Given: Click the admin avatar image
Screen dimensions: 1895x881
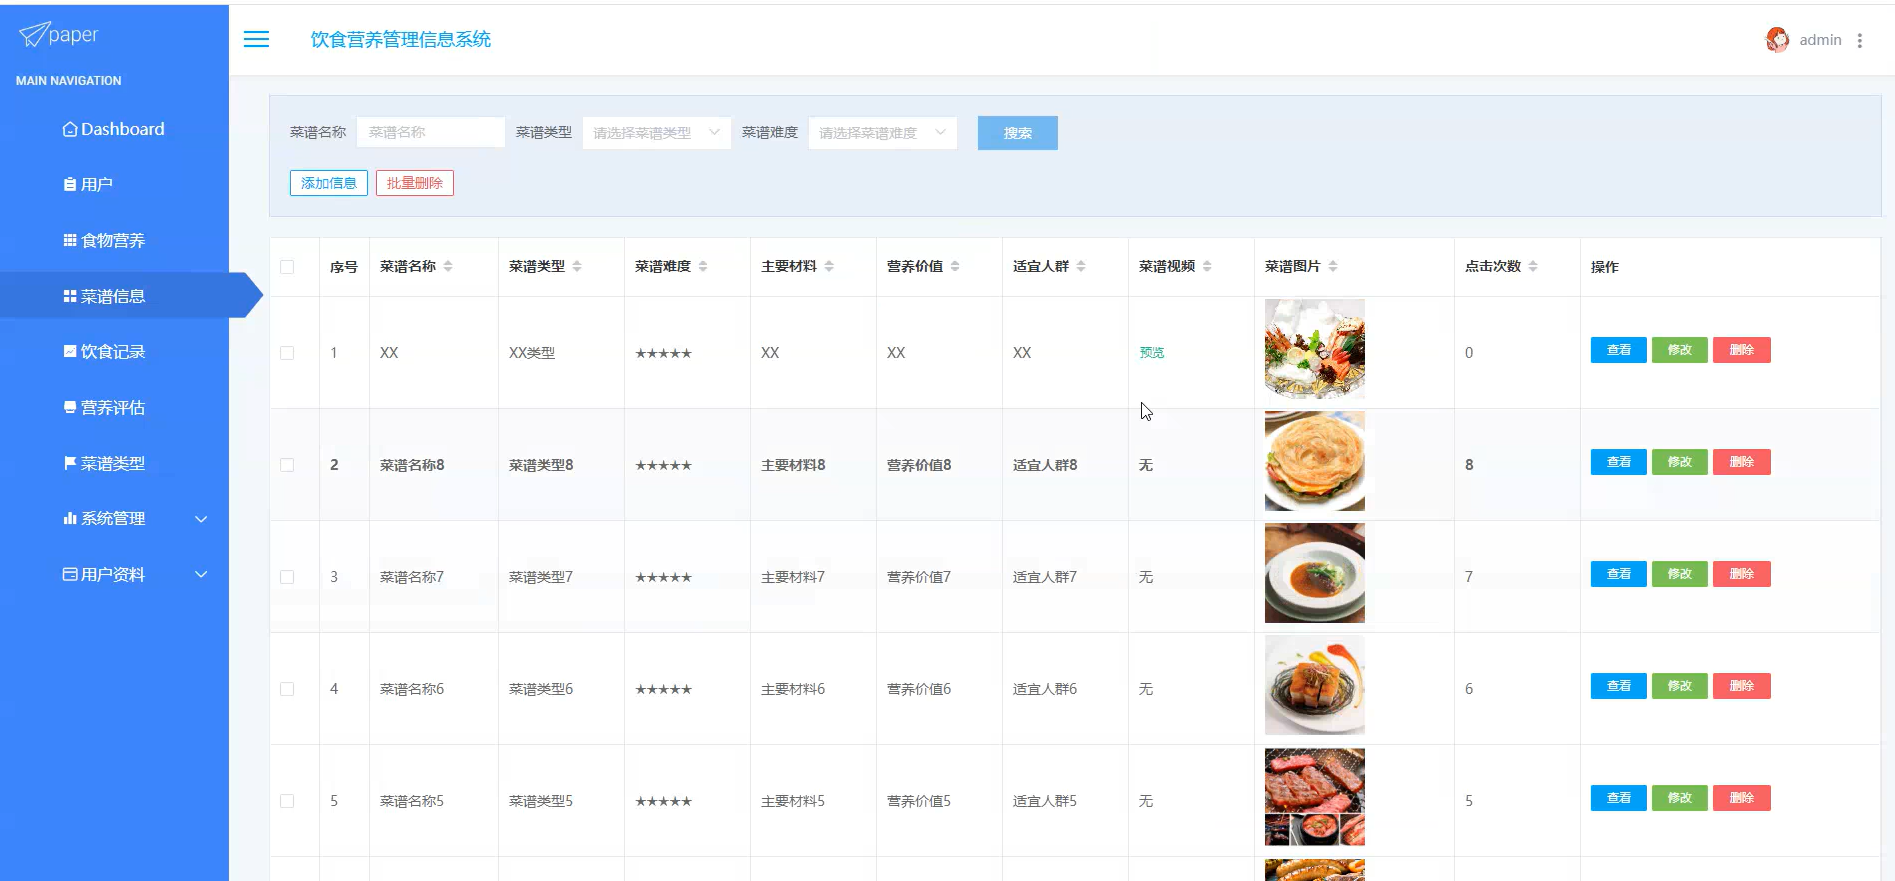Looking at the screenshot, I should point(1777,40).
